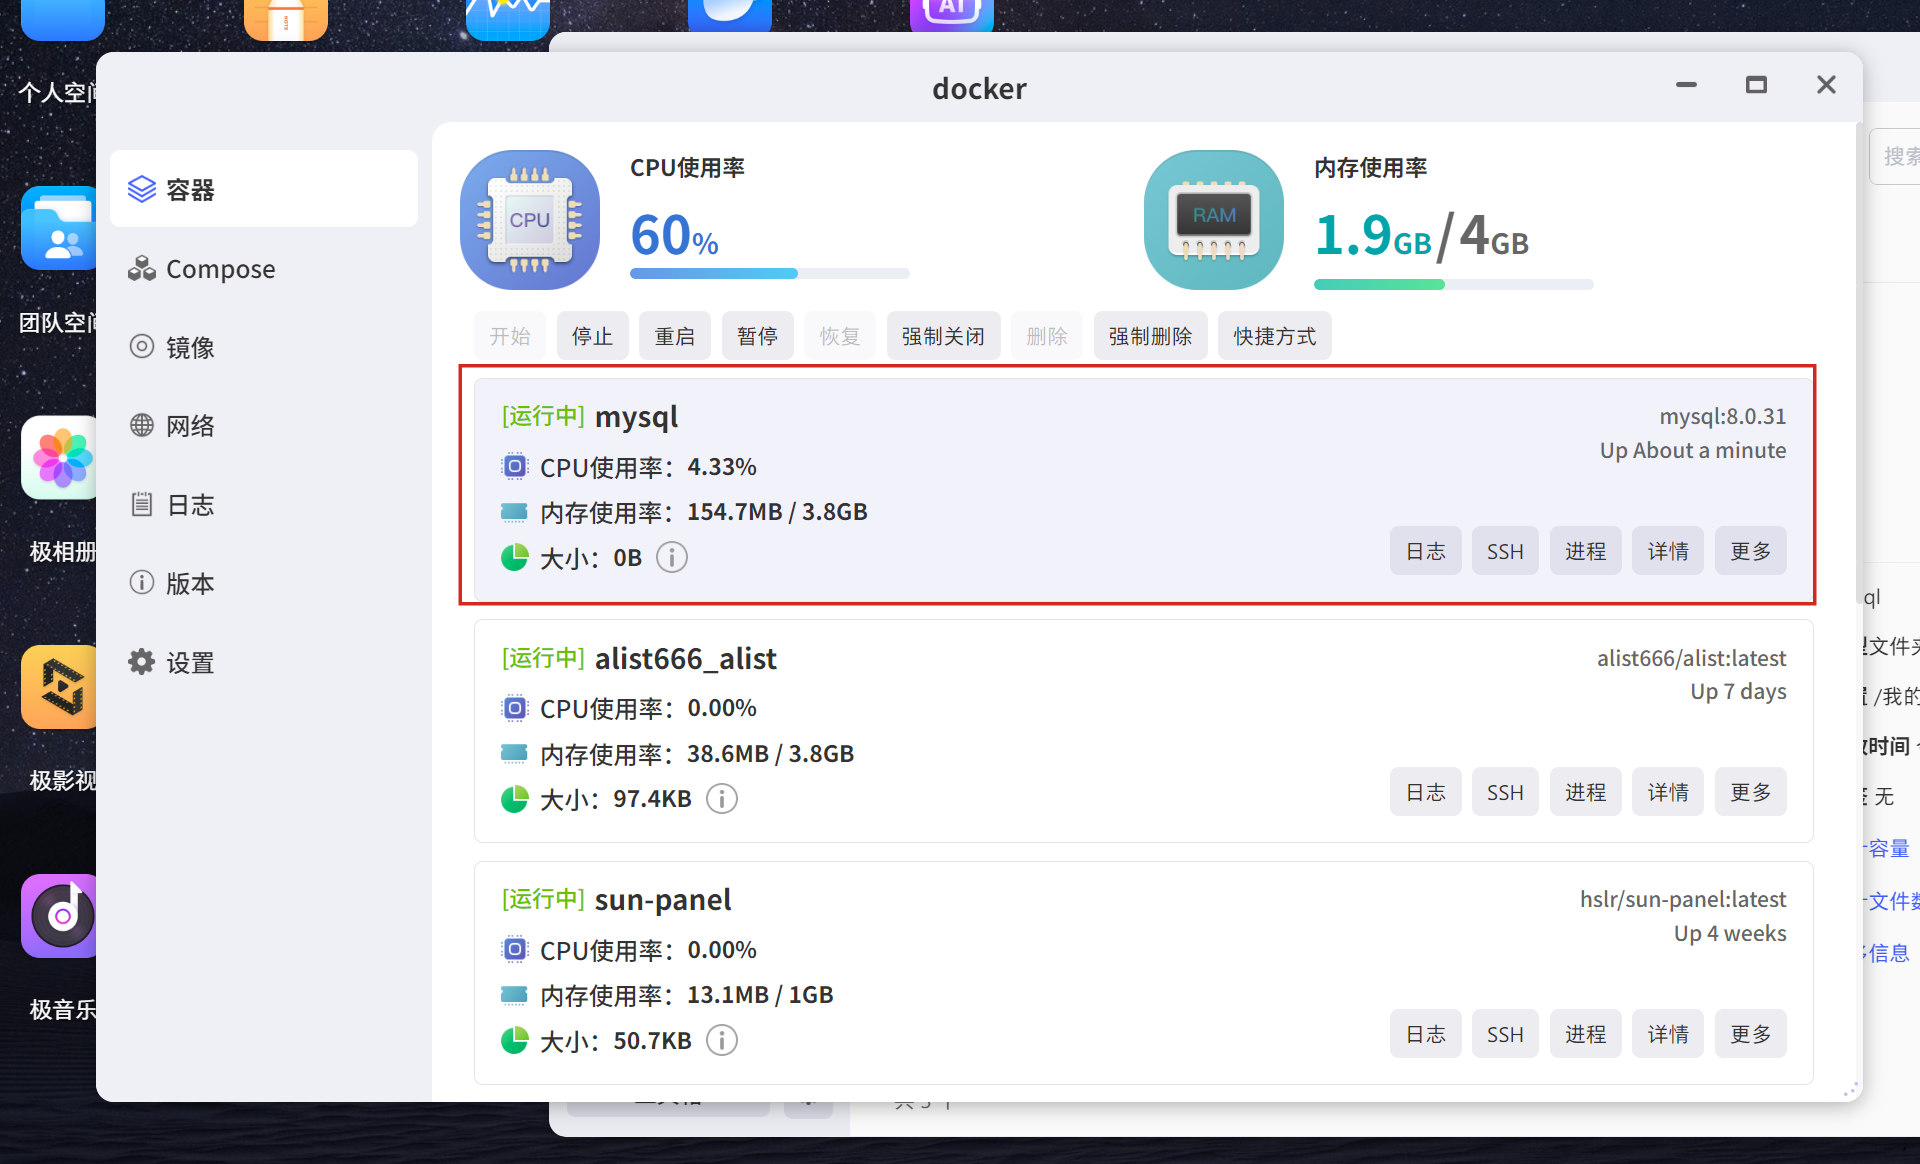
Task: Open the 极相册 photo album desktop icon
Action: point(60,458)
